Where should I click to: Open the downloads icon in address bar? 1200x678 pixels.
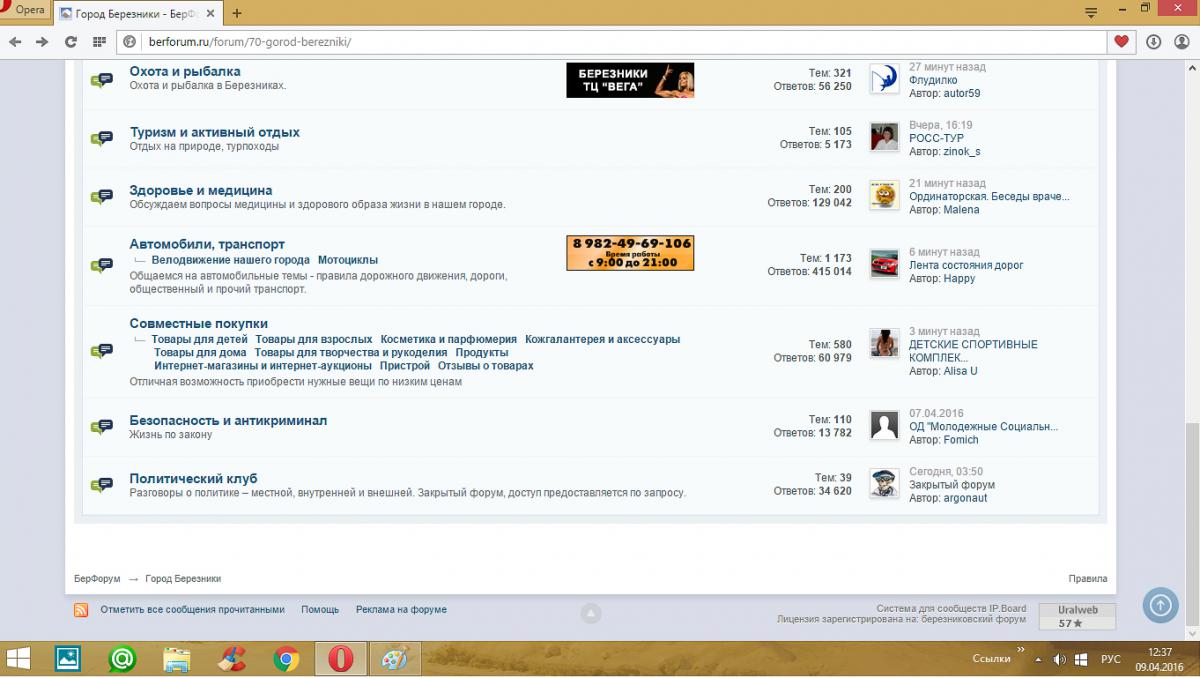pyautogui.click(x=1153, y=42)
